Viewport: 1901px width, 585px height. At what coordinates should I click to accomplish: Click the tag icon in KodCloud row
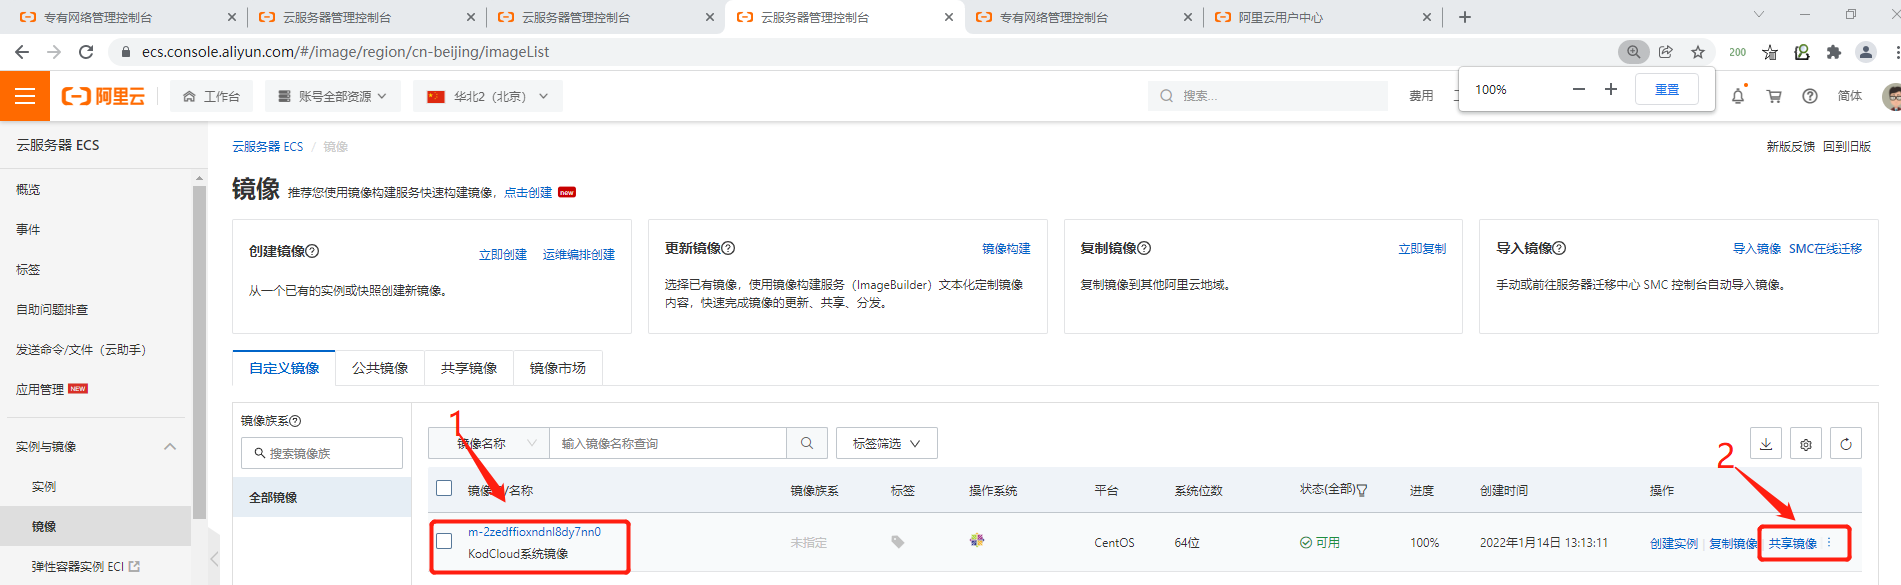898,542
